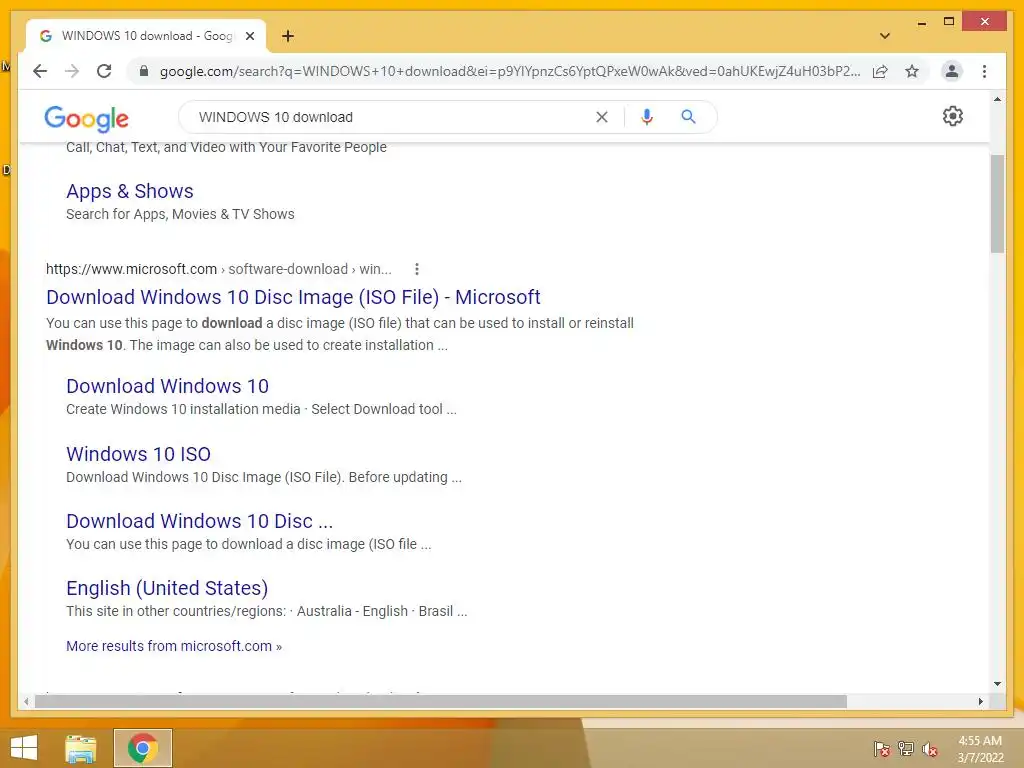Open the Chrome three-dot menu
Image resolution: width=1024 pixels, height=768 pixels.
pos(984,71)
